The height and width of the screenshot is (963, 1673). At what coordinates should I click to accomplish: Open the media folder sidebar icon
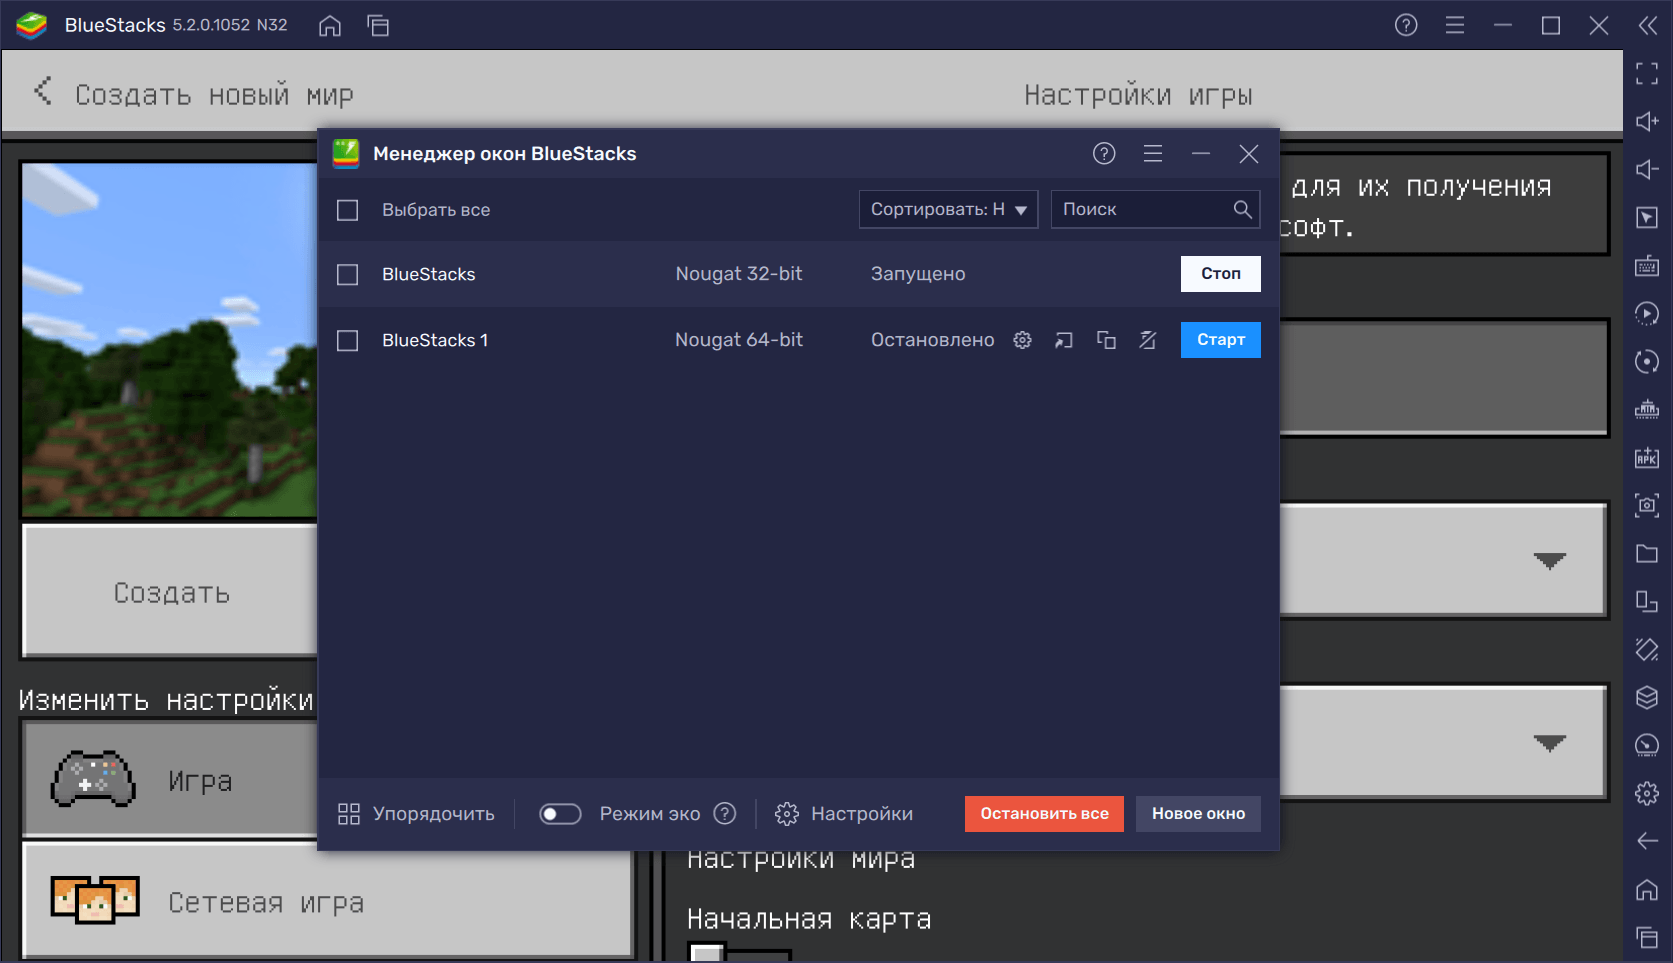pos(1647,554)
